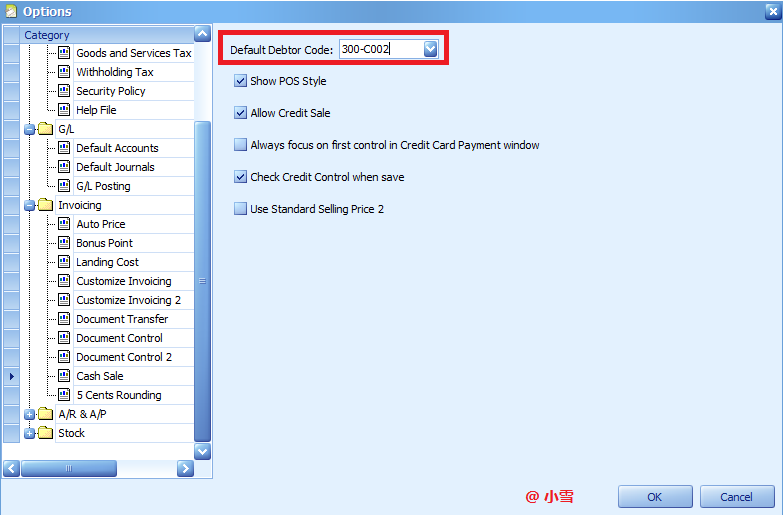Click scroll down arrow in category list
The width and height of the screenshot is (783, 515).
pos(202,452)
